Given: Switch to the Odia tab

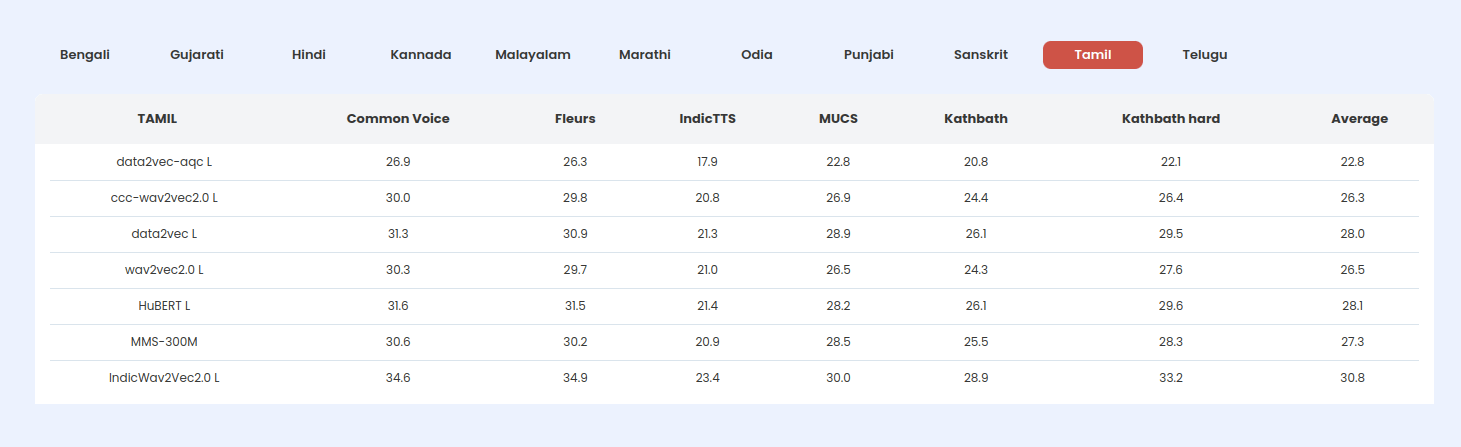Looking at the screenshot, I should [757, 55].
